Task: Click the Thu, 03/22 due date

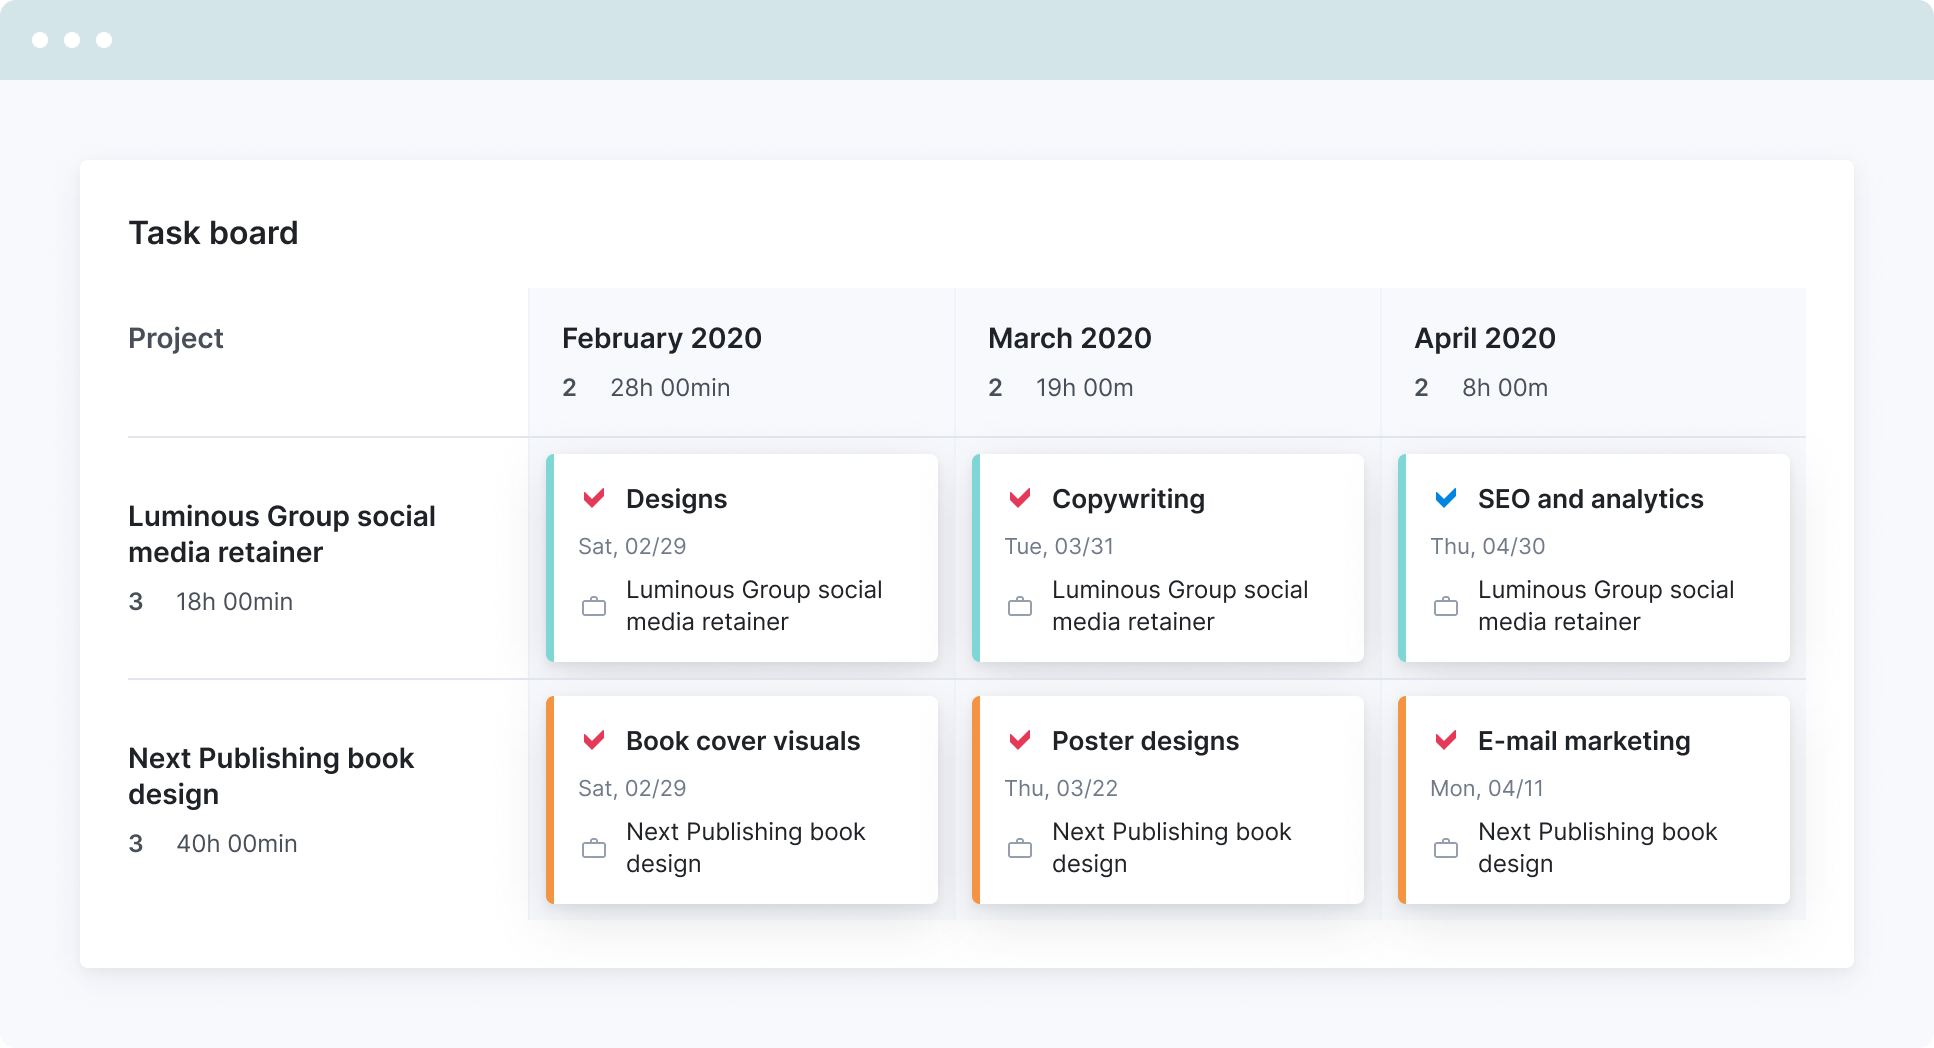Action: (x=1061, y=789)
